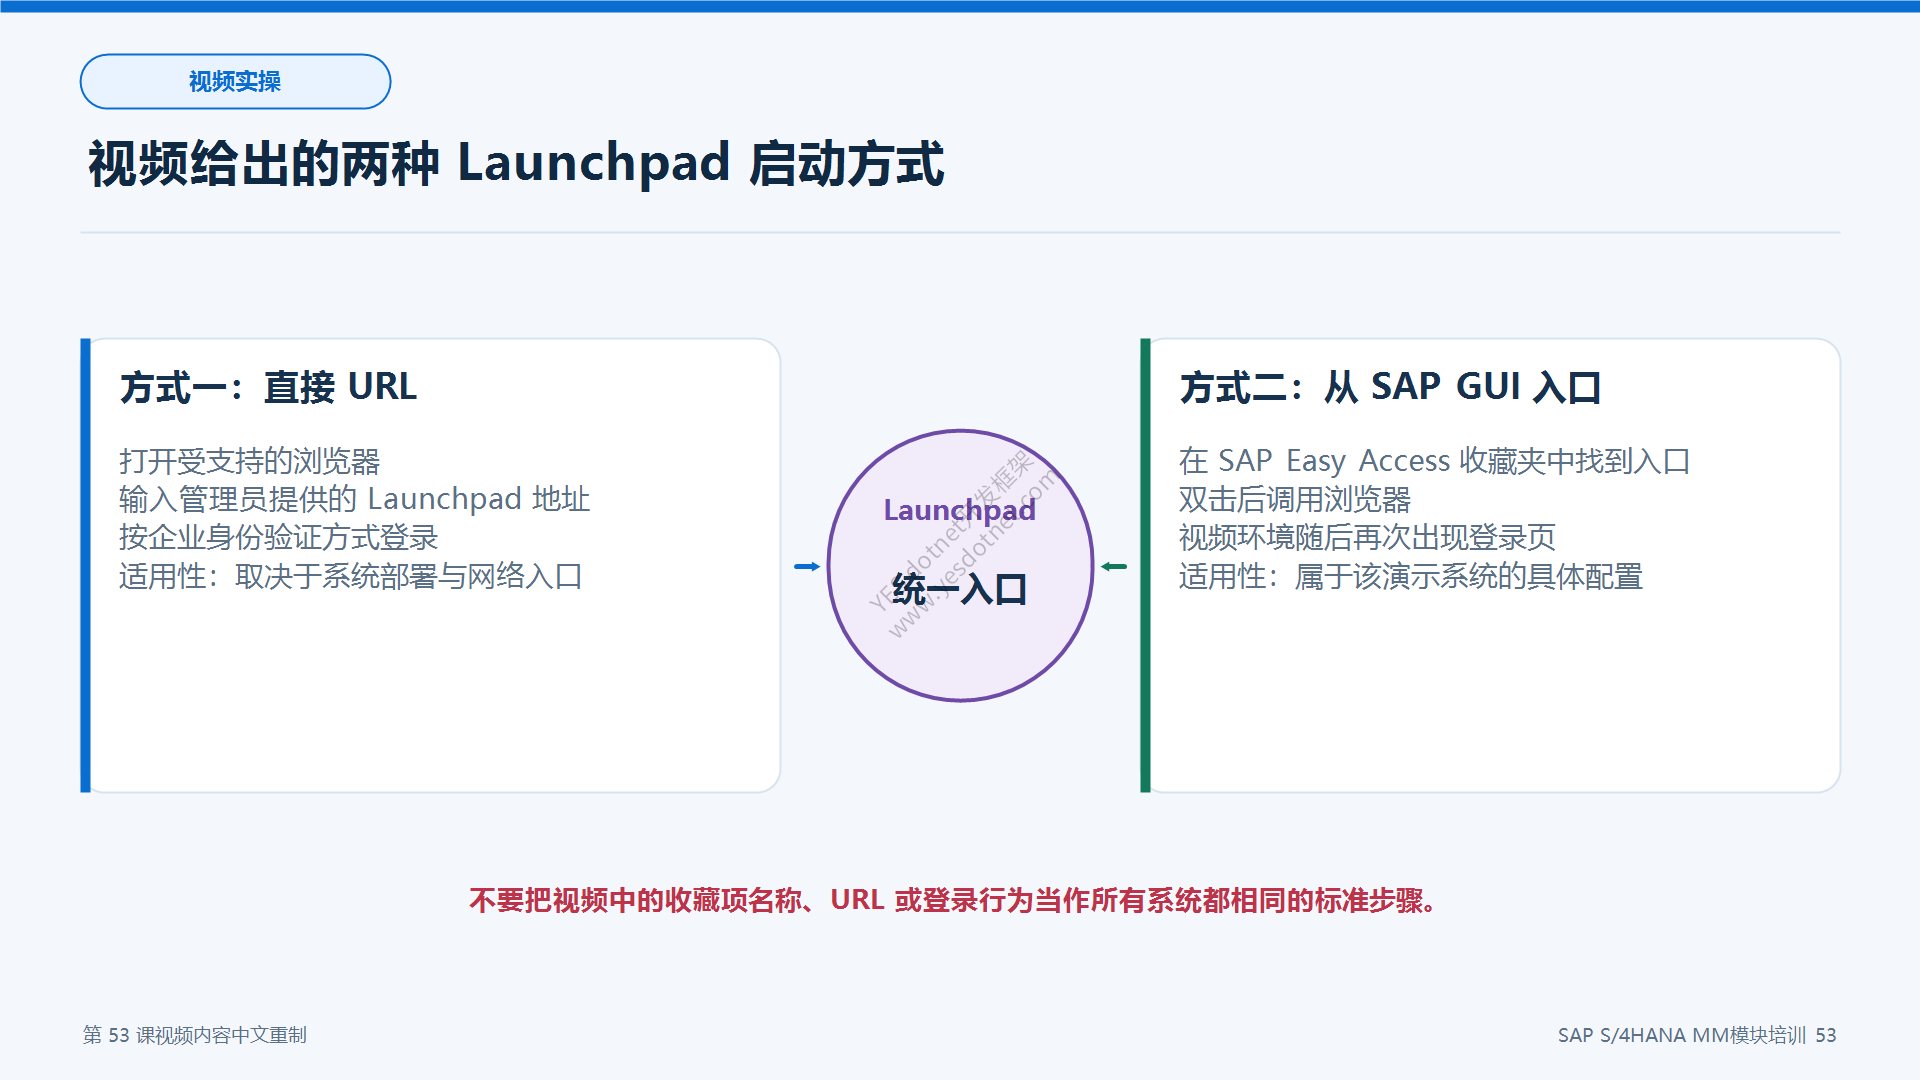The image size is (1920, 1080).
Task: Click the line 按企业身份验证方式登录
Action: click(279, 538)
